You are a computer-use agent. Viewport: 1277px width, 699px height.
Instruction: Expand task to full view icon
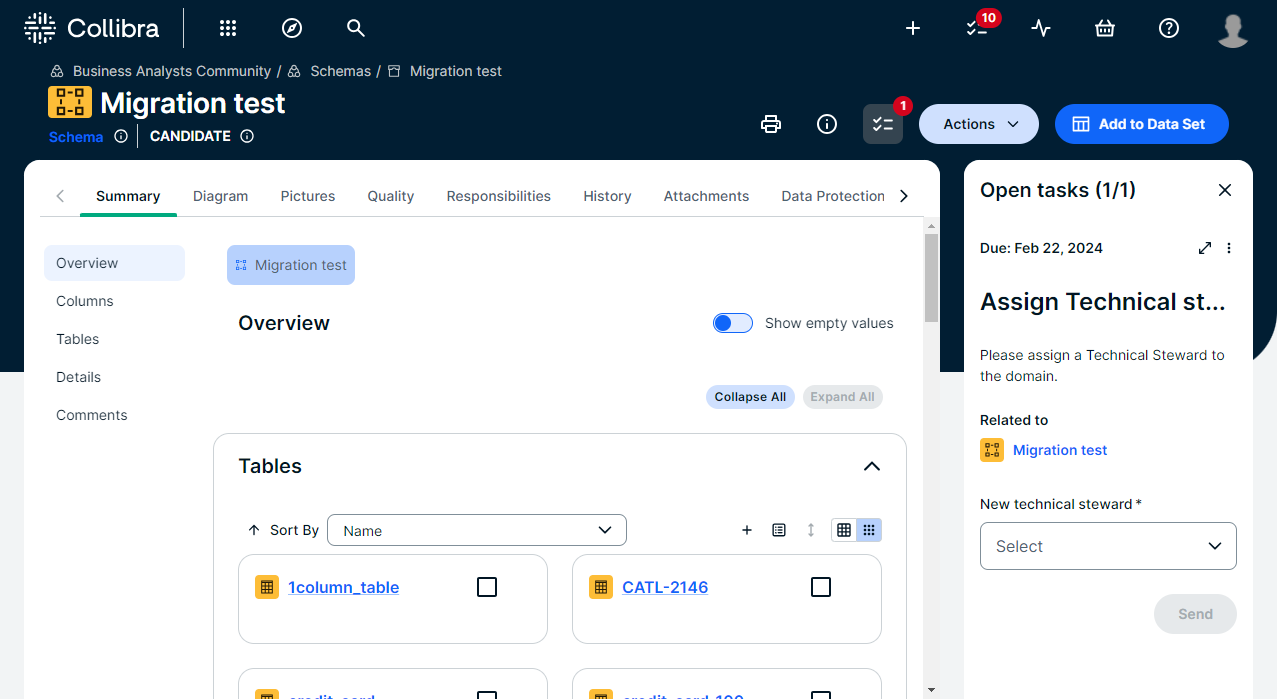pyautogui.click(x=1205, y=248)
